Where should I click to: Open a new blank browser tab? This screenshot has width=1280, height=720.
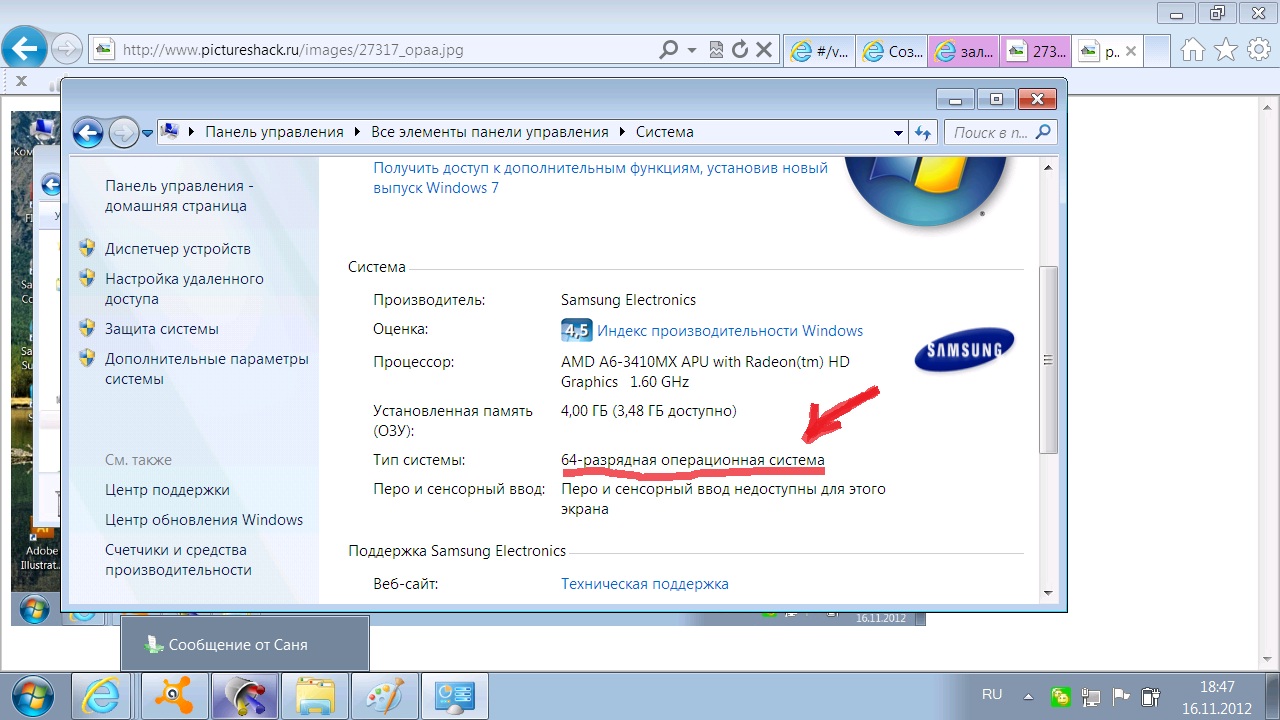click(1157, 51)
